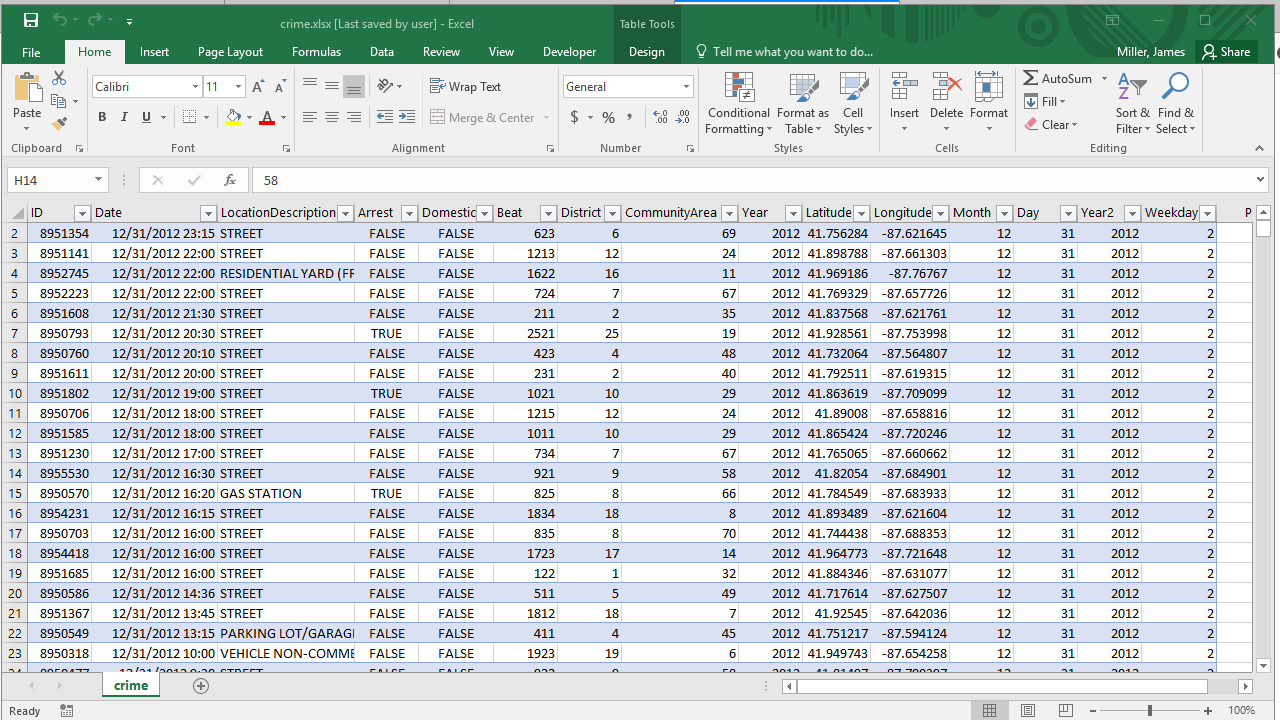
Task: Toggle Wrap Text for the cell
Action: (466, 87)
